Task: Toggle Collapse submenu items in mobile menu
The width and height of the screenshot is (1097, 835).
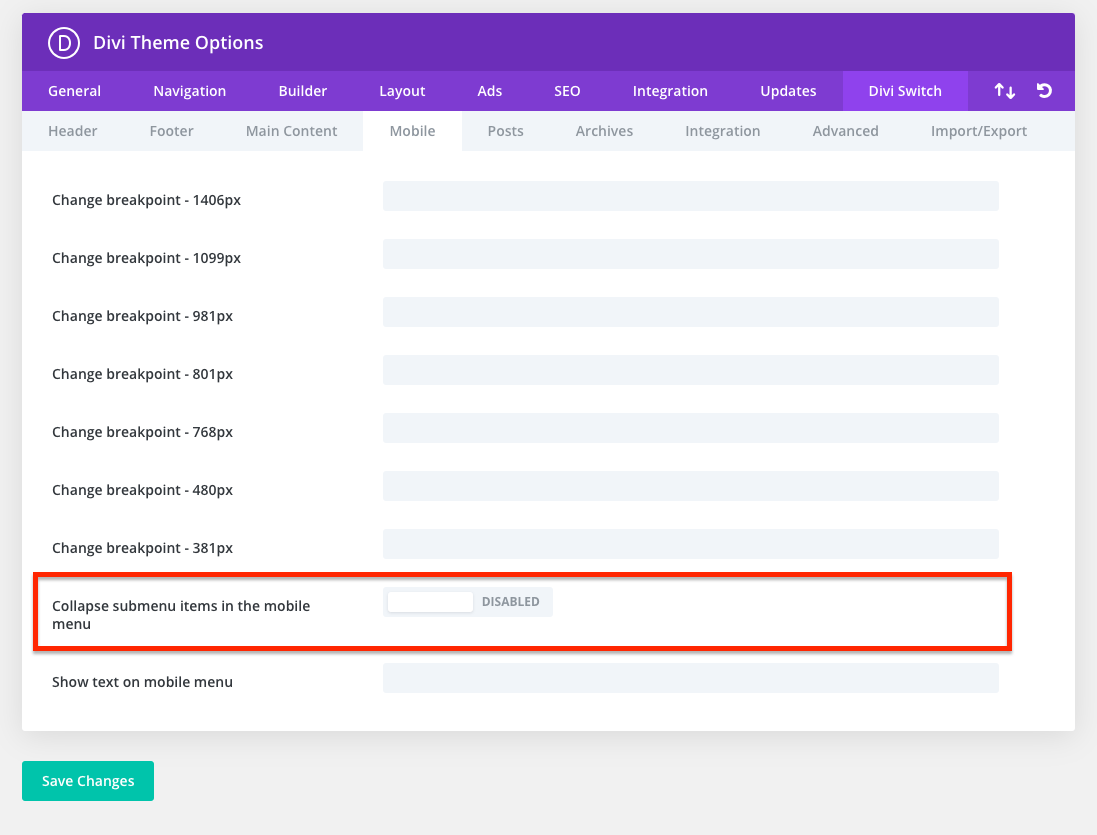Action: (467, 602)
